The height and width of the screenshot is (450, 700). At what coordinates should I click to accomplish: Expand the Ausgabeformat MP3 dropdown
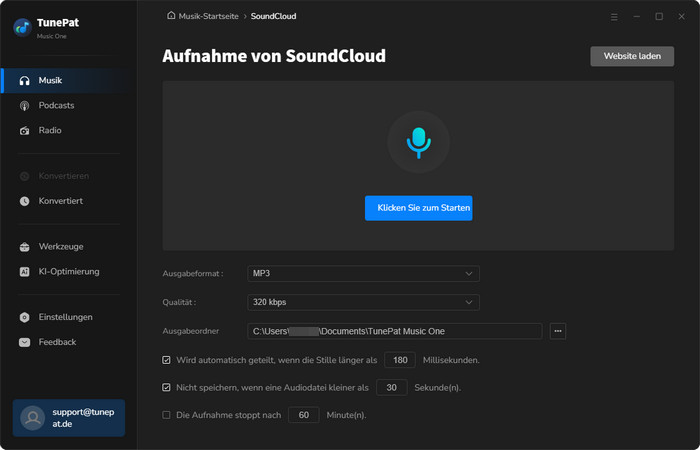pyautogui.click(x=363, y=274)
